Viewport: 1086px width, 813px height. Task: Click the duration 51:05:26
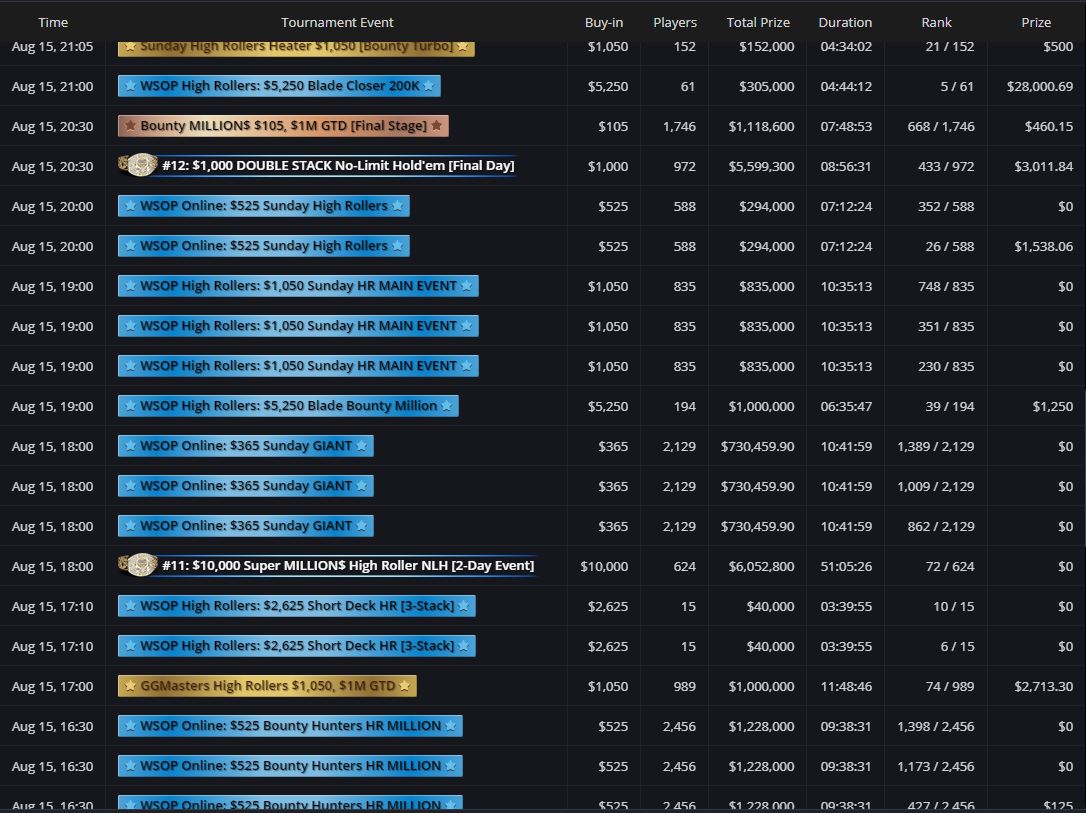tap(846, 566)
